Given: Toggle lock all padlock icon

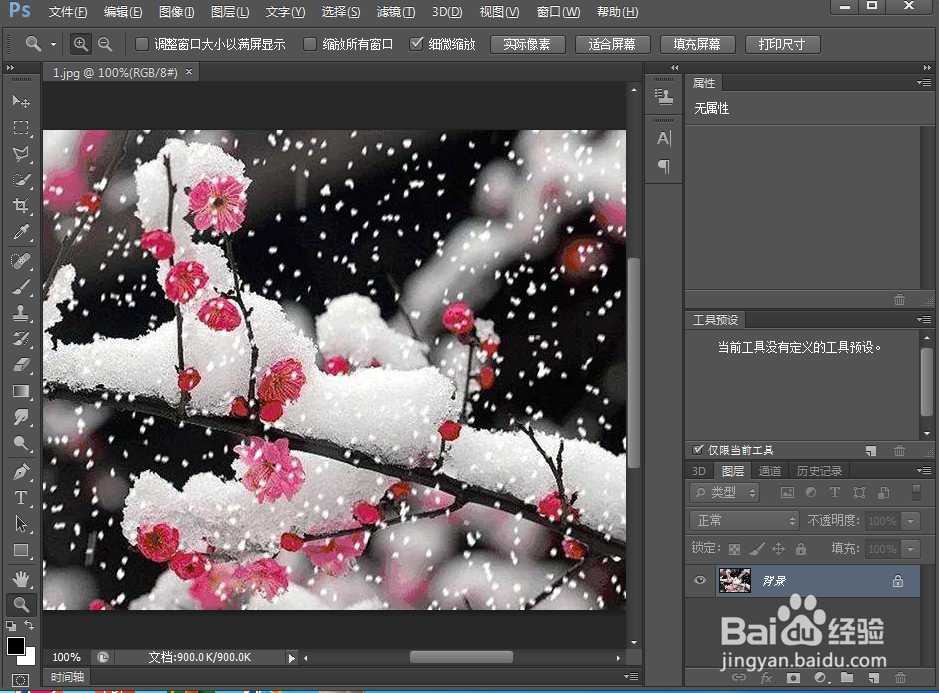Looking at the screenshot, I should (801, 549).
